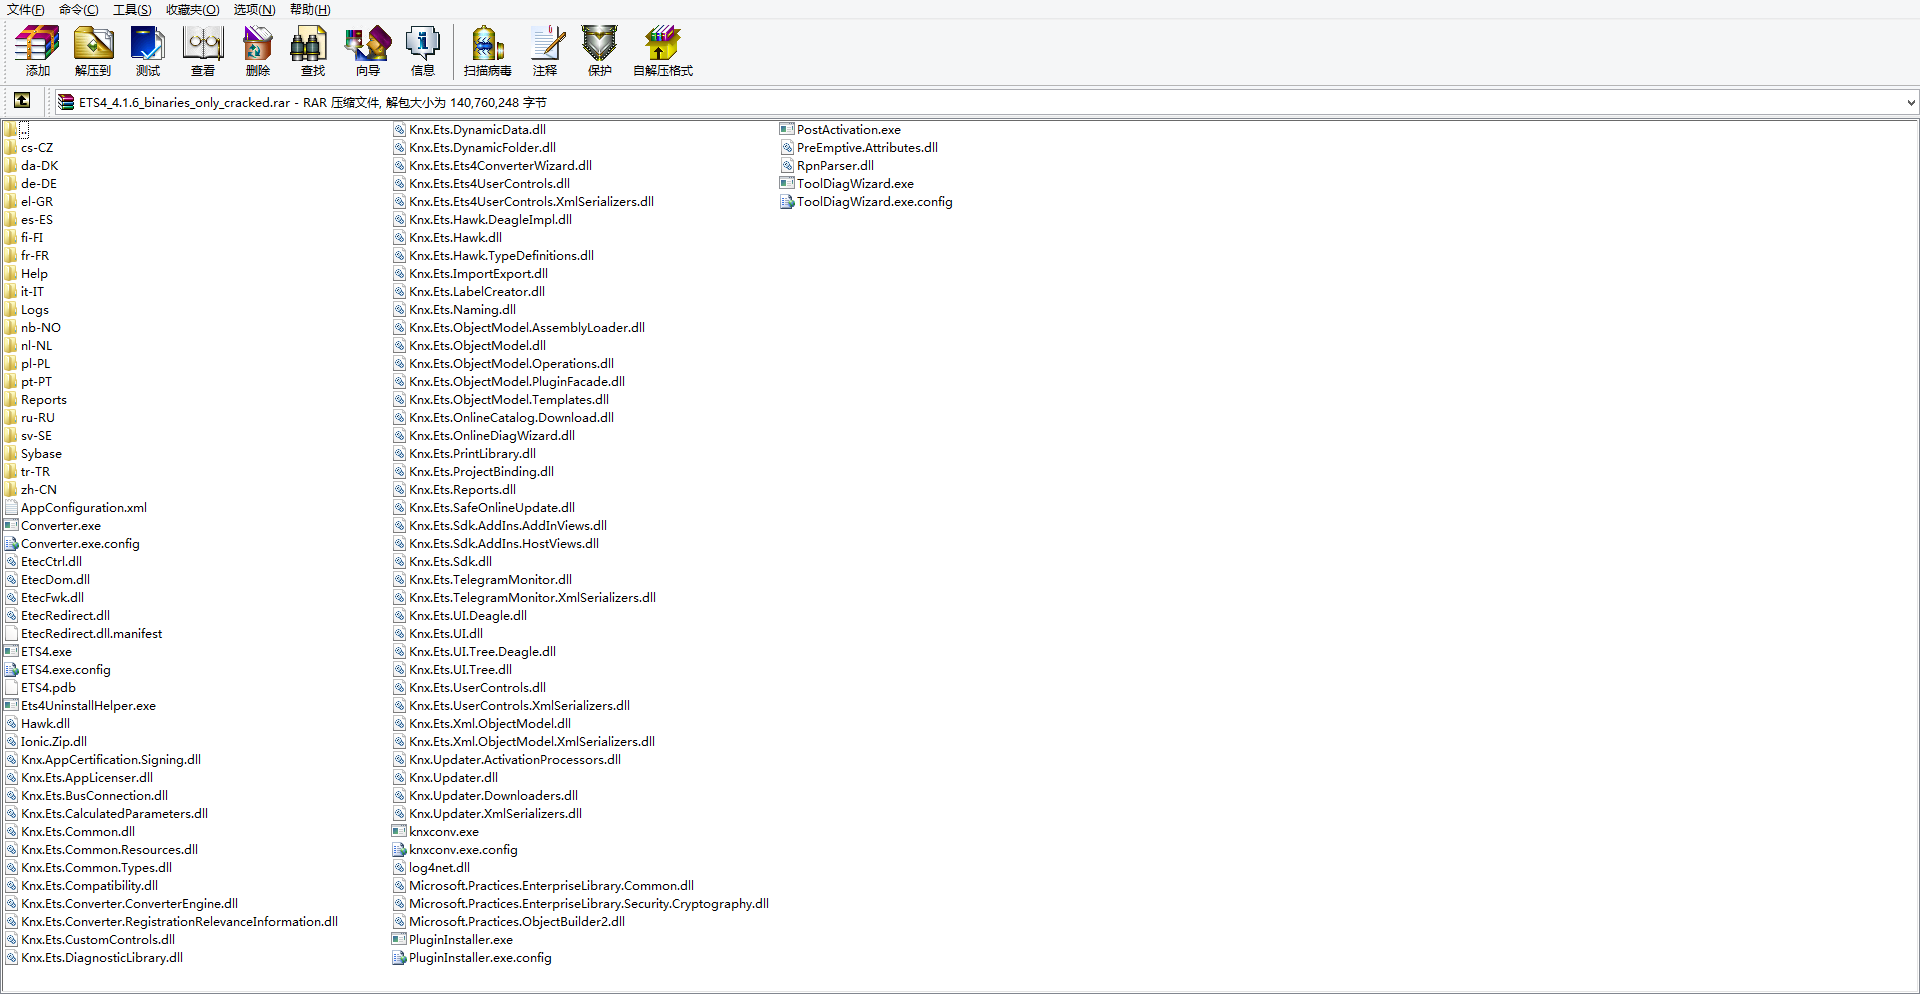
Task: Open the Options (选项) menu
Action: pos(254,9)
